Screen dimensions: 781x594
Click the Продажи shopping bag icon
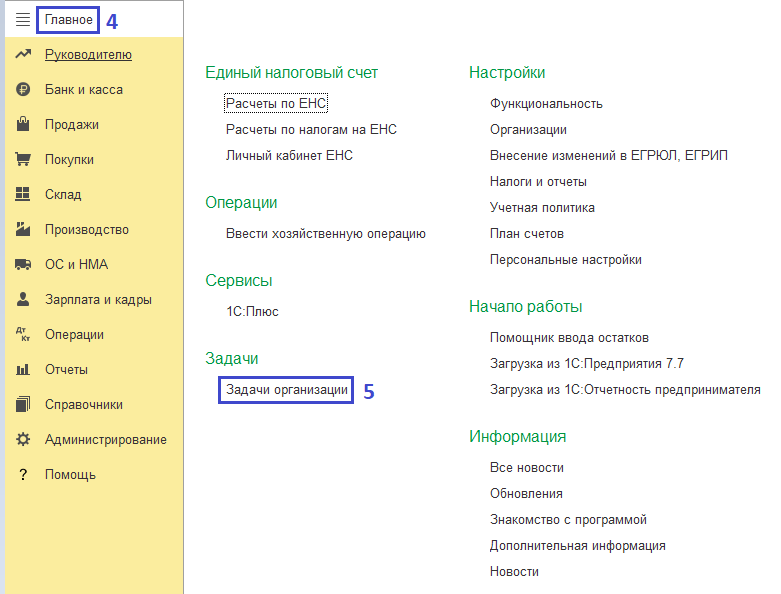[x=23, y=125]
